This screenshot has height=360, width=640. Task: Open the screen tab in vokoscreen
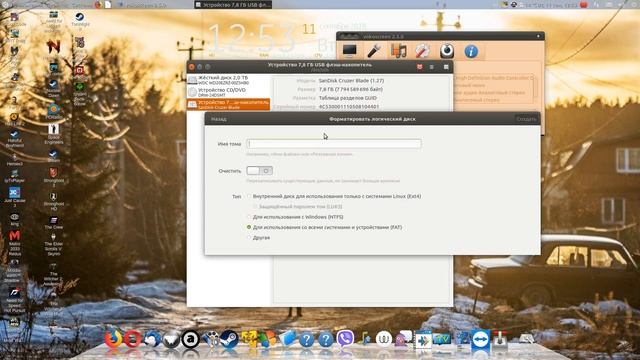coord(349,51)
